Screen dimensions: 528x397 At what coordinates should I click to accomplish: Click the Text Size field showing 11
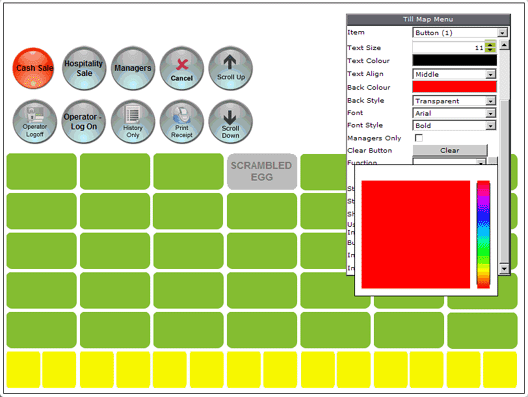click(448, 47)
